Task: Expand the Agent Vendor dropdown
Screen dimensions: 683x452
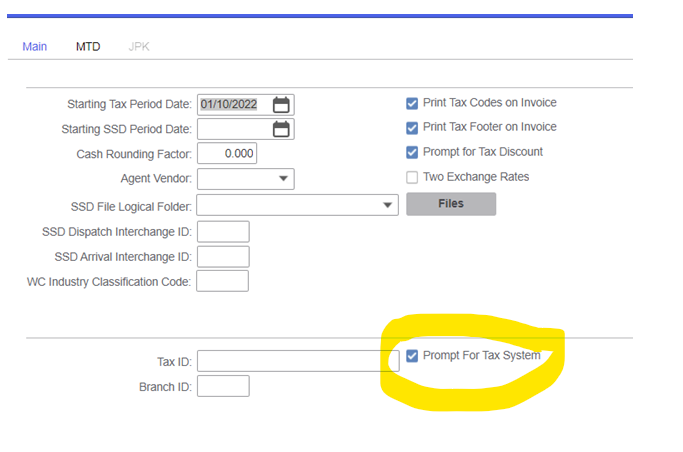Action: point(283,180)
